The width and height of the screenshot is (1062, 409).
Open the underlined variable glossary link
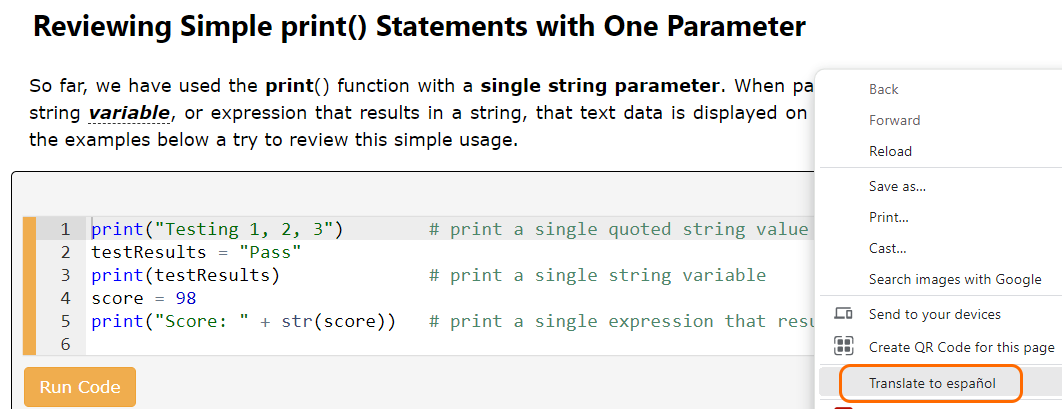point(129,113)
